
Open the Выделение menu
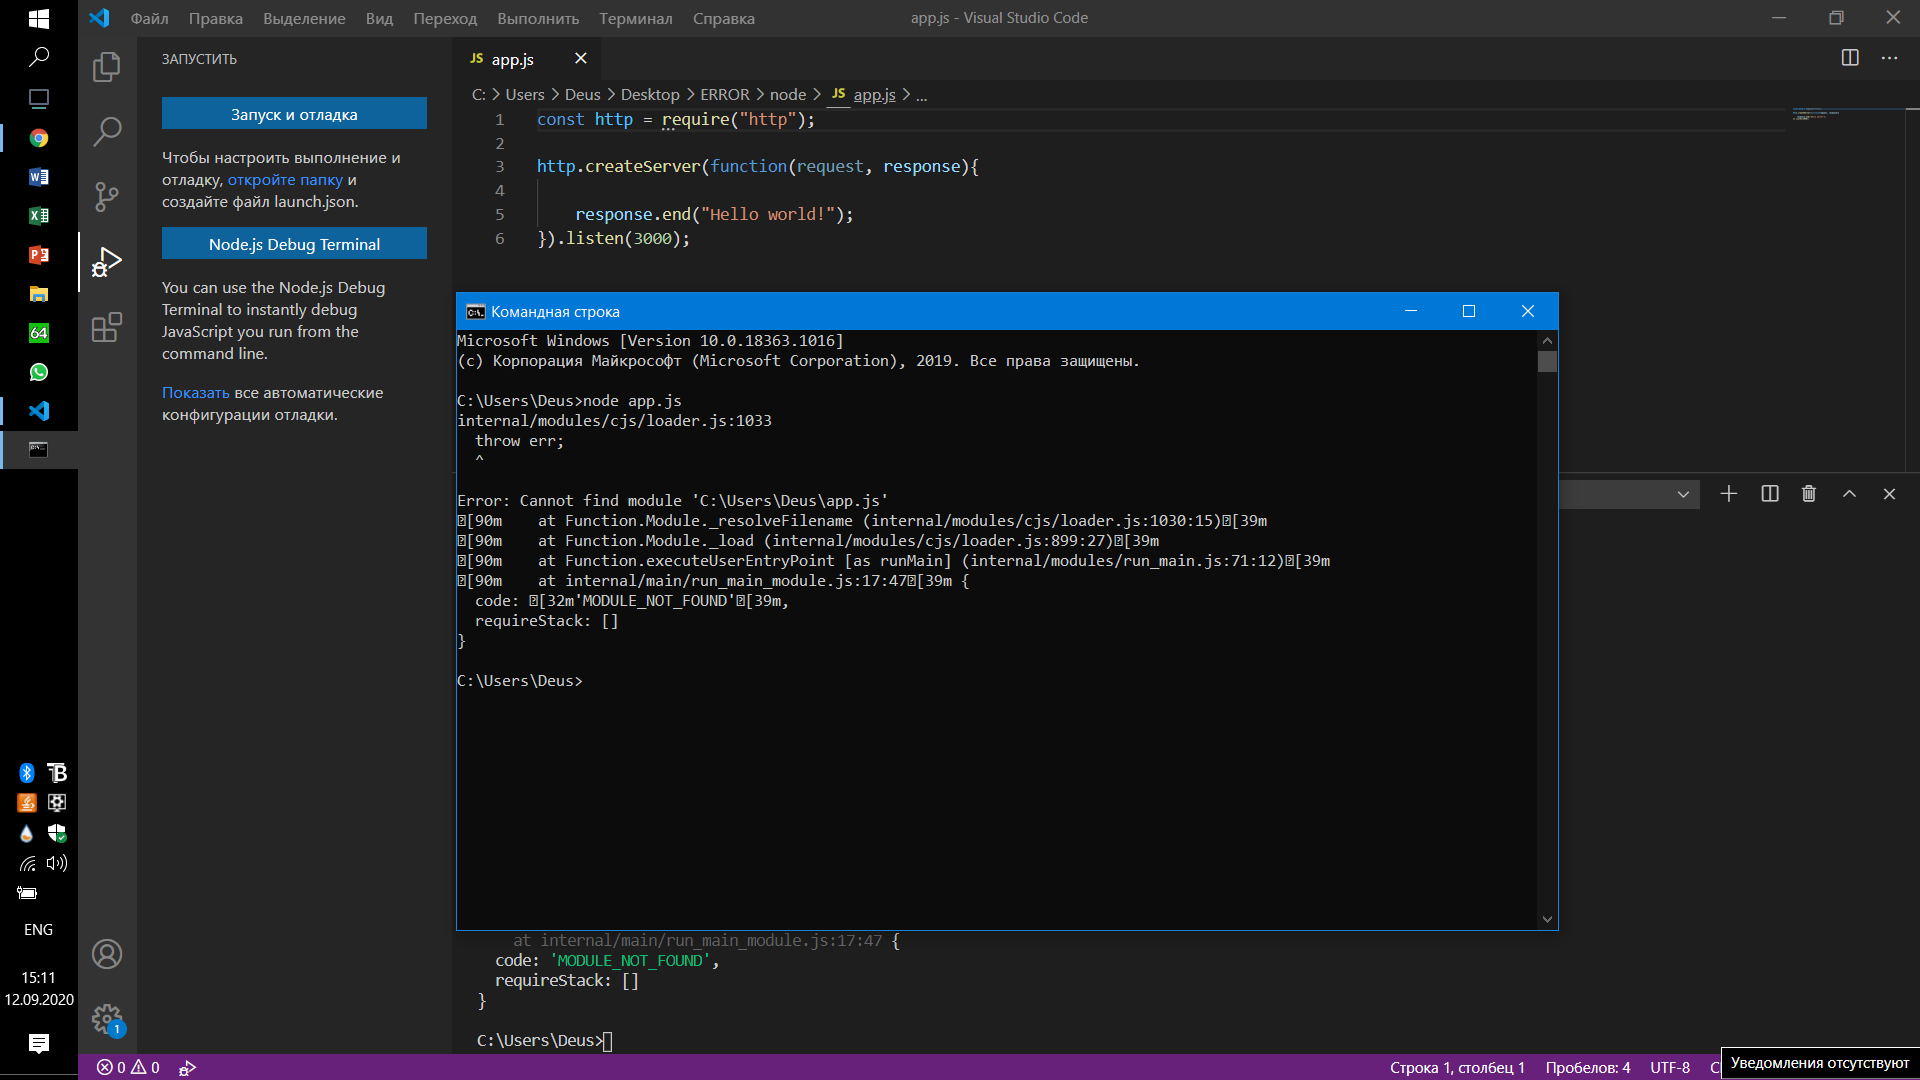click(304, 18)
